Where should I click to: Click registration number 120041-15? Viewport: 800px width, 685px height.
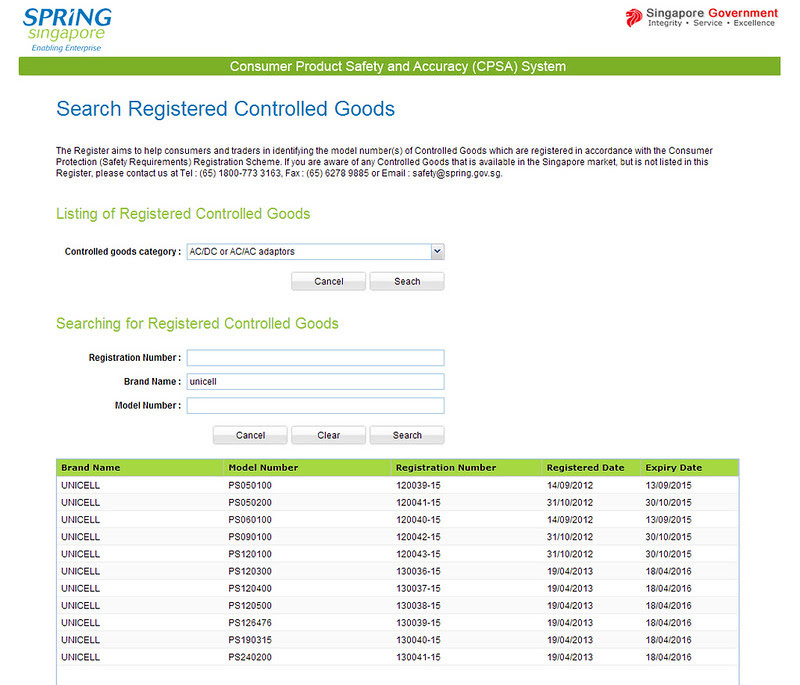(x=418, y=503)
